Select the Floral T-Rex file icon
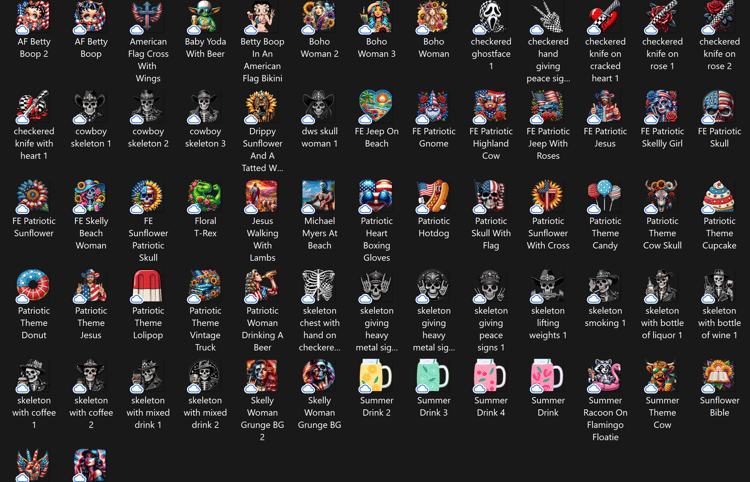Image resolution: width=750 pixels, height=482 pixels. point(205,196)
